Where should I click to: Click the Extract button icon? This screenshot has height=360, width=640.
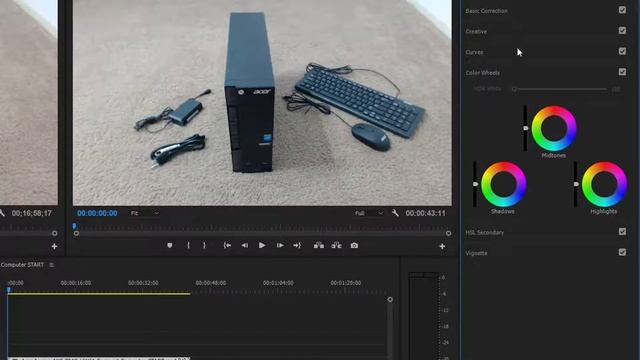336,245
